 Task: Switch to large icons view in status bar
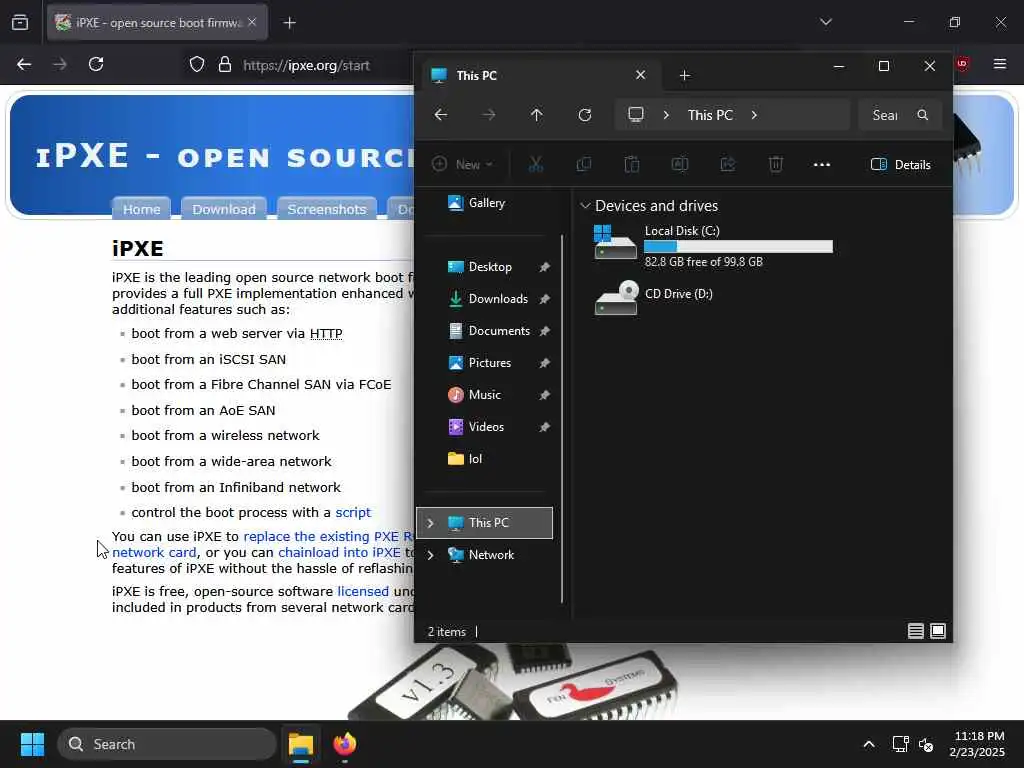point(938,631)
